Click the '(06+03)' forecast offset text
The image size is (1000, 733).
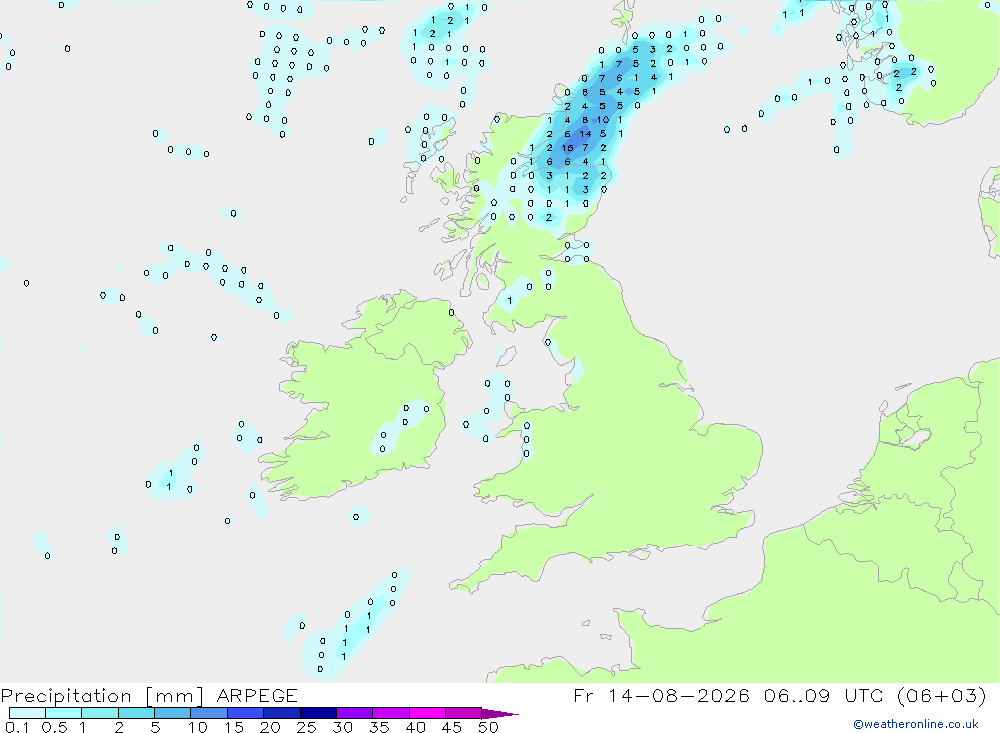(x=941, y=695)
